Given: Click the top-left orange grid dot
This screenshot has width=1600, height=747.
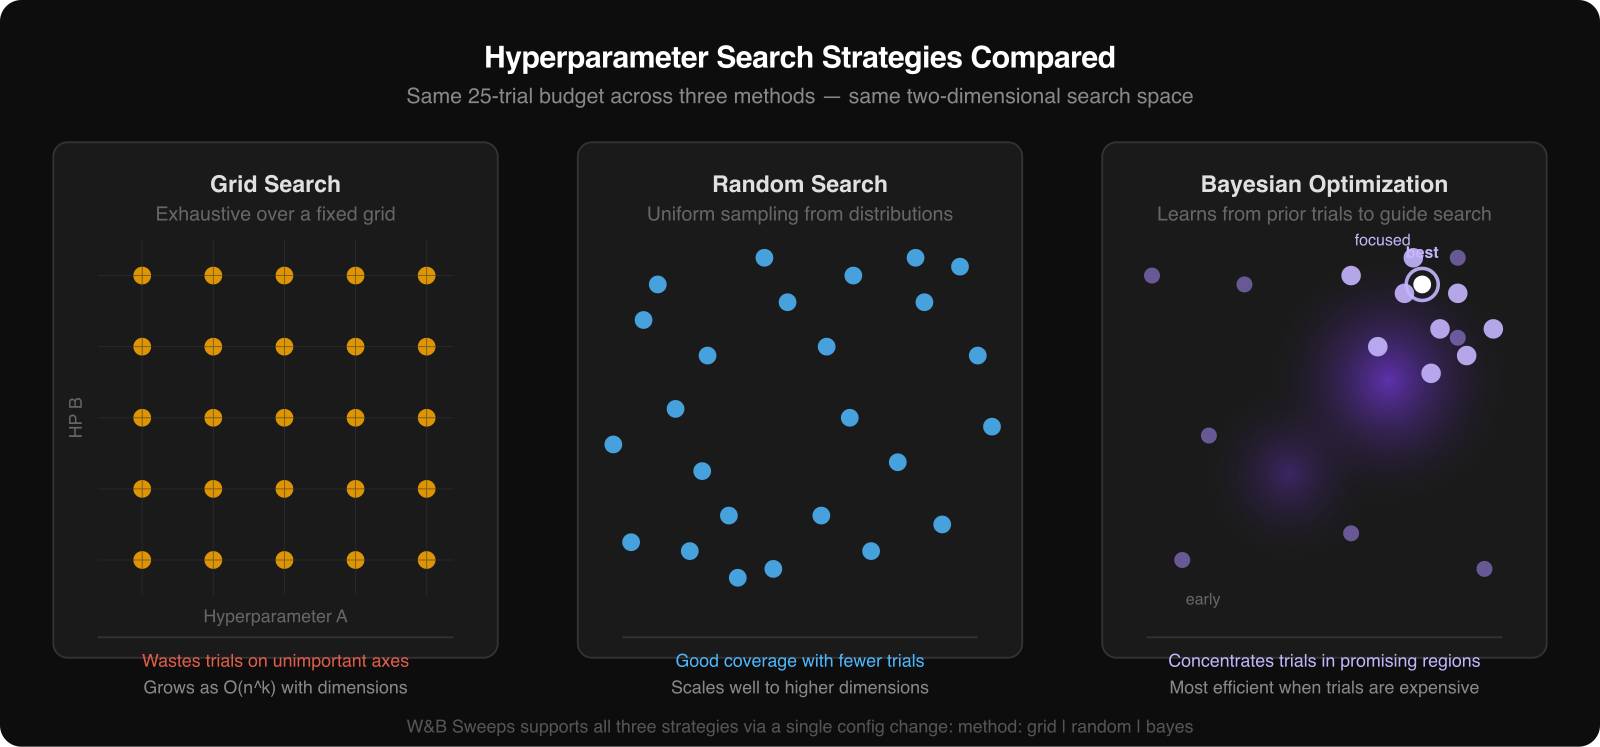Looking at the screenshot, I should tap(142, 275).
